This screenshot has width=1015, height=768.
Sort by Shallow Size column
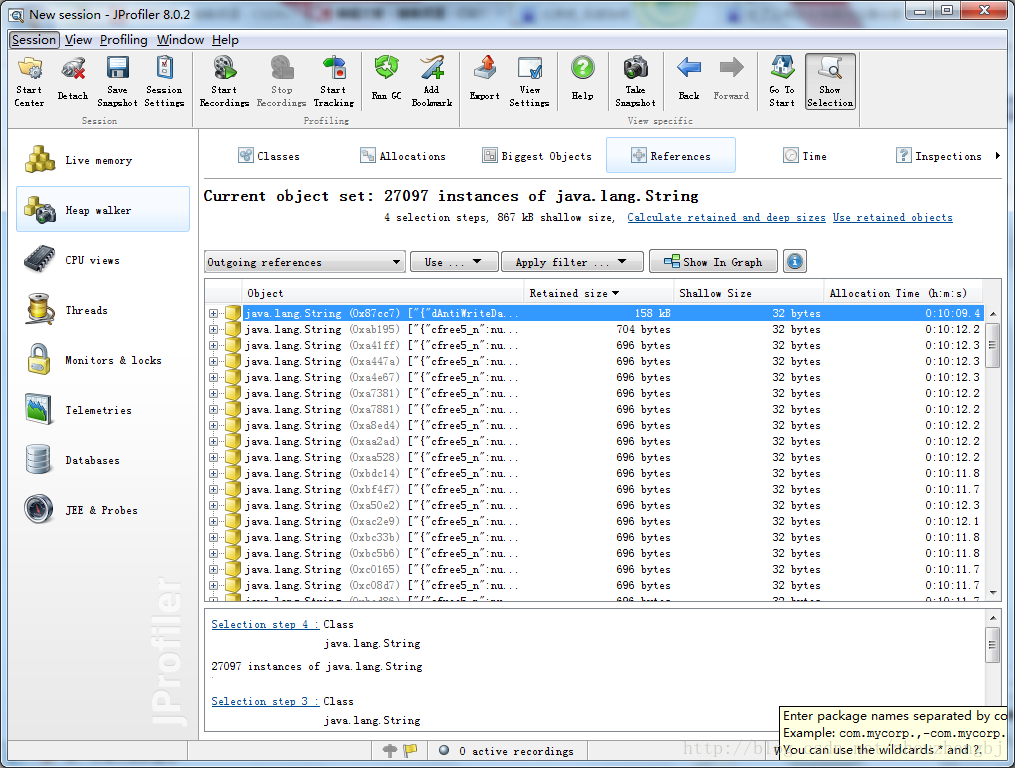pyautogui.click(x=749, y=293)
